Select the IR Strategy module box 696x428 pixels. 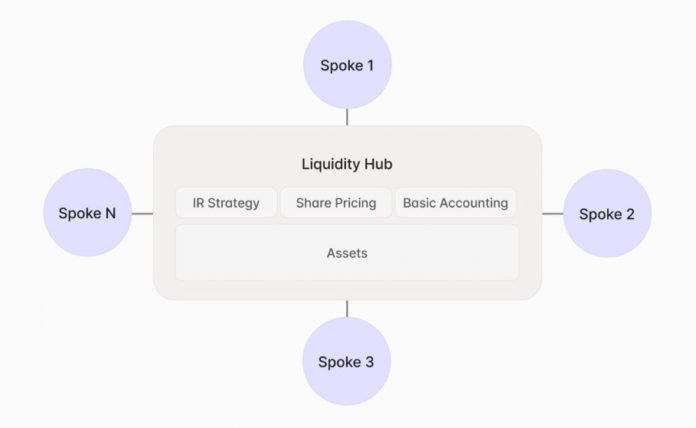pyautogui.click(x=225, y=203)
